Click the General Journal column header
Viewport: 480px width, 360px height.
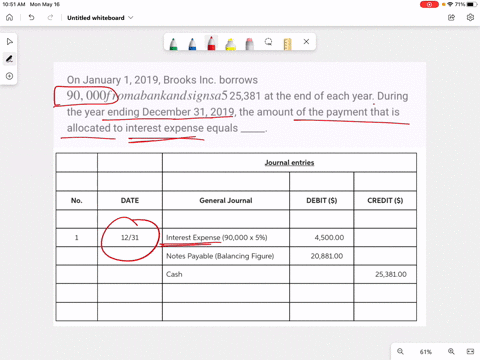pos(226,200)
